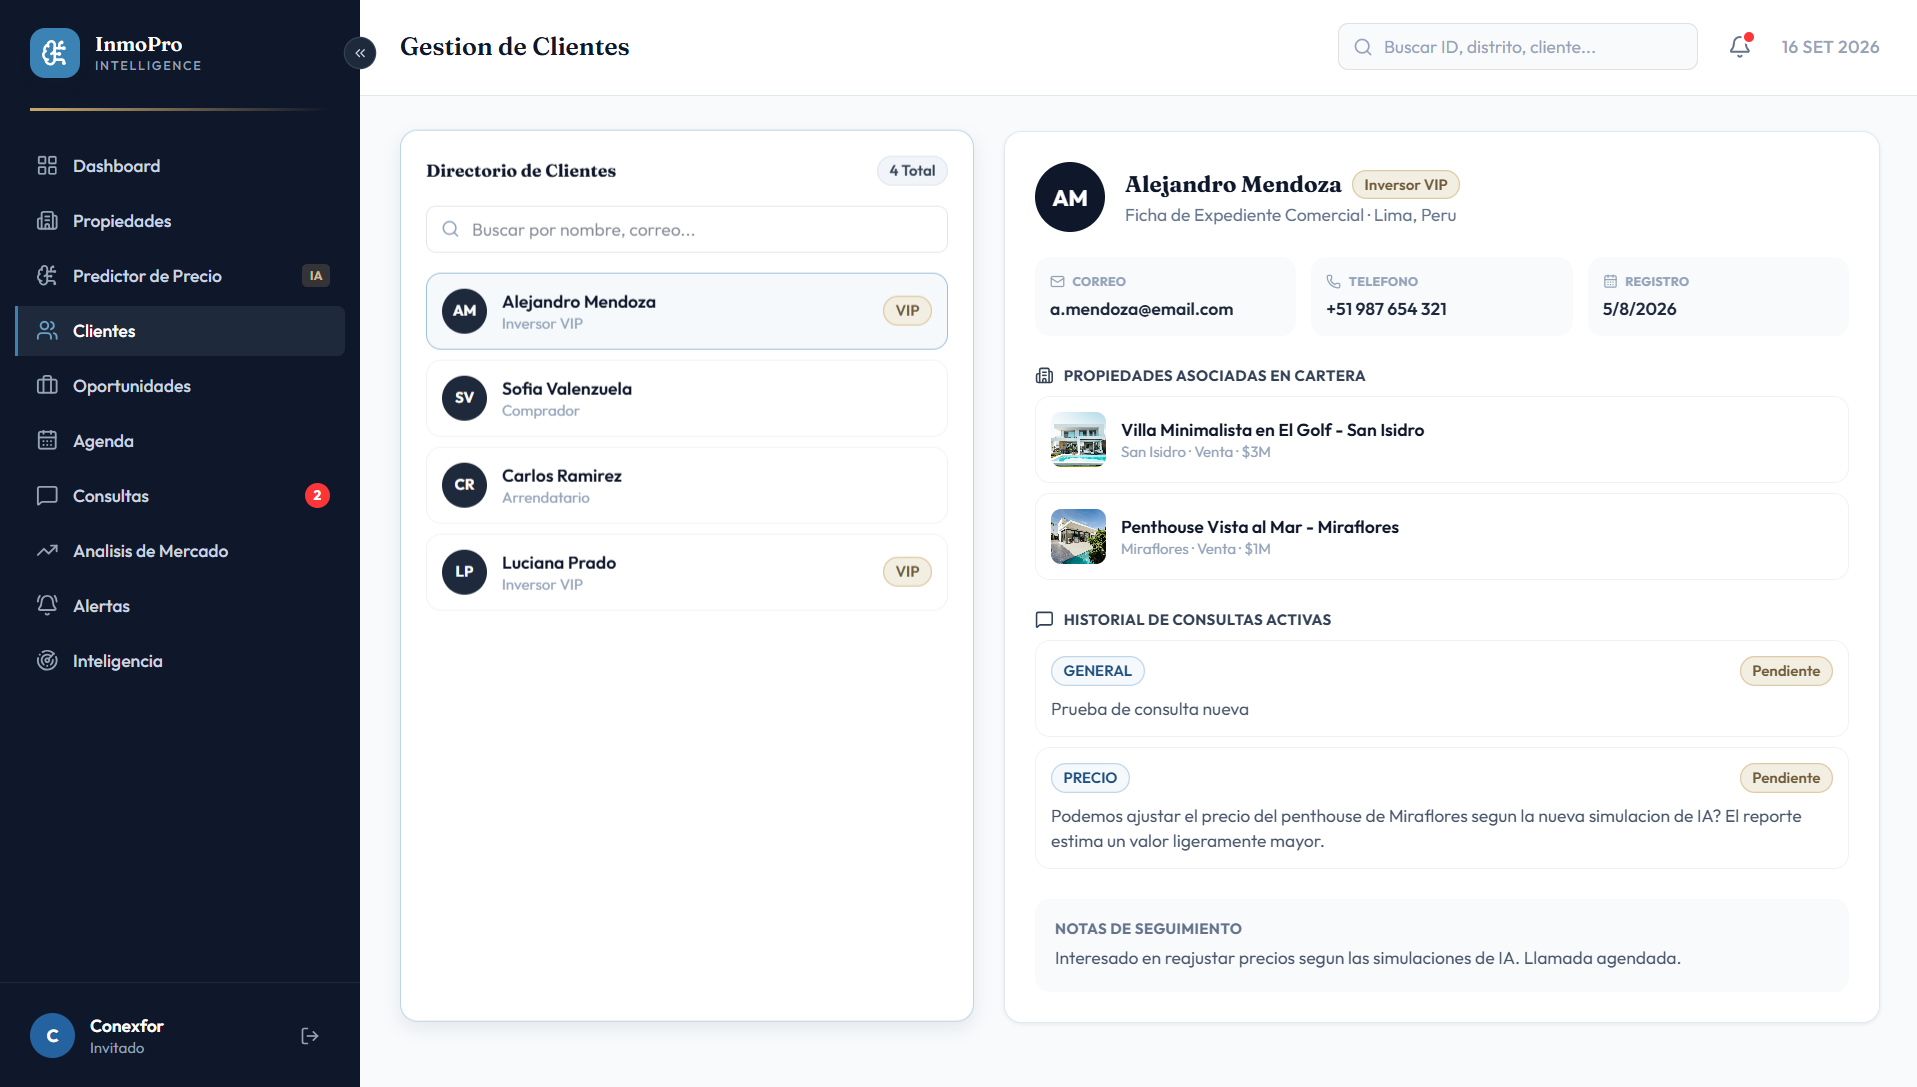
Task: Select client Sofia Valenzuela
Action: pyautogui.click(x=686, y=398)
